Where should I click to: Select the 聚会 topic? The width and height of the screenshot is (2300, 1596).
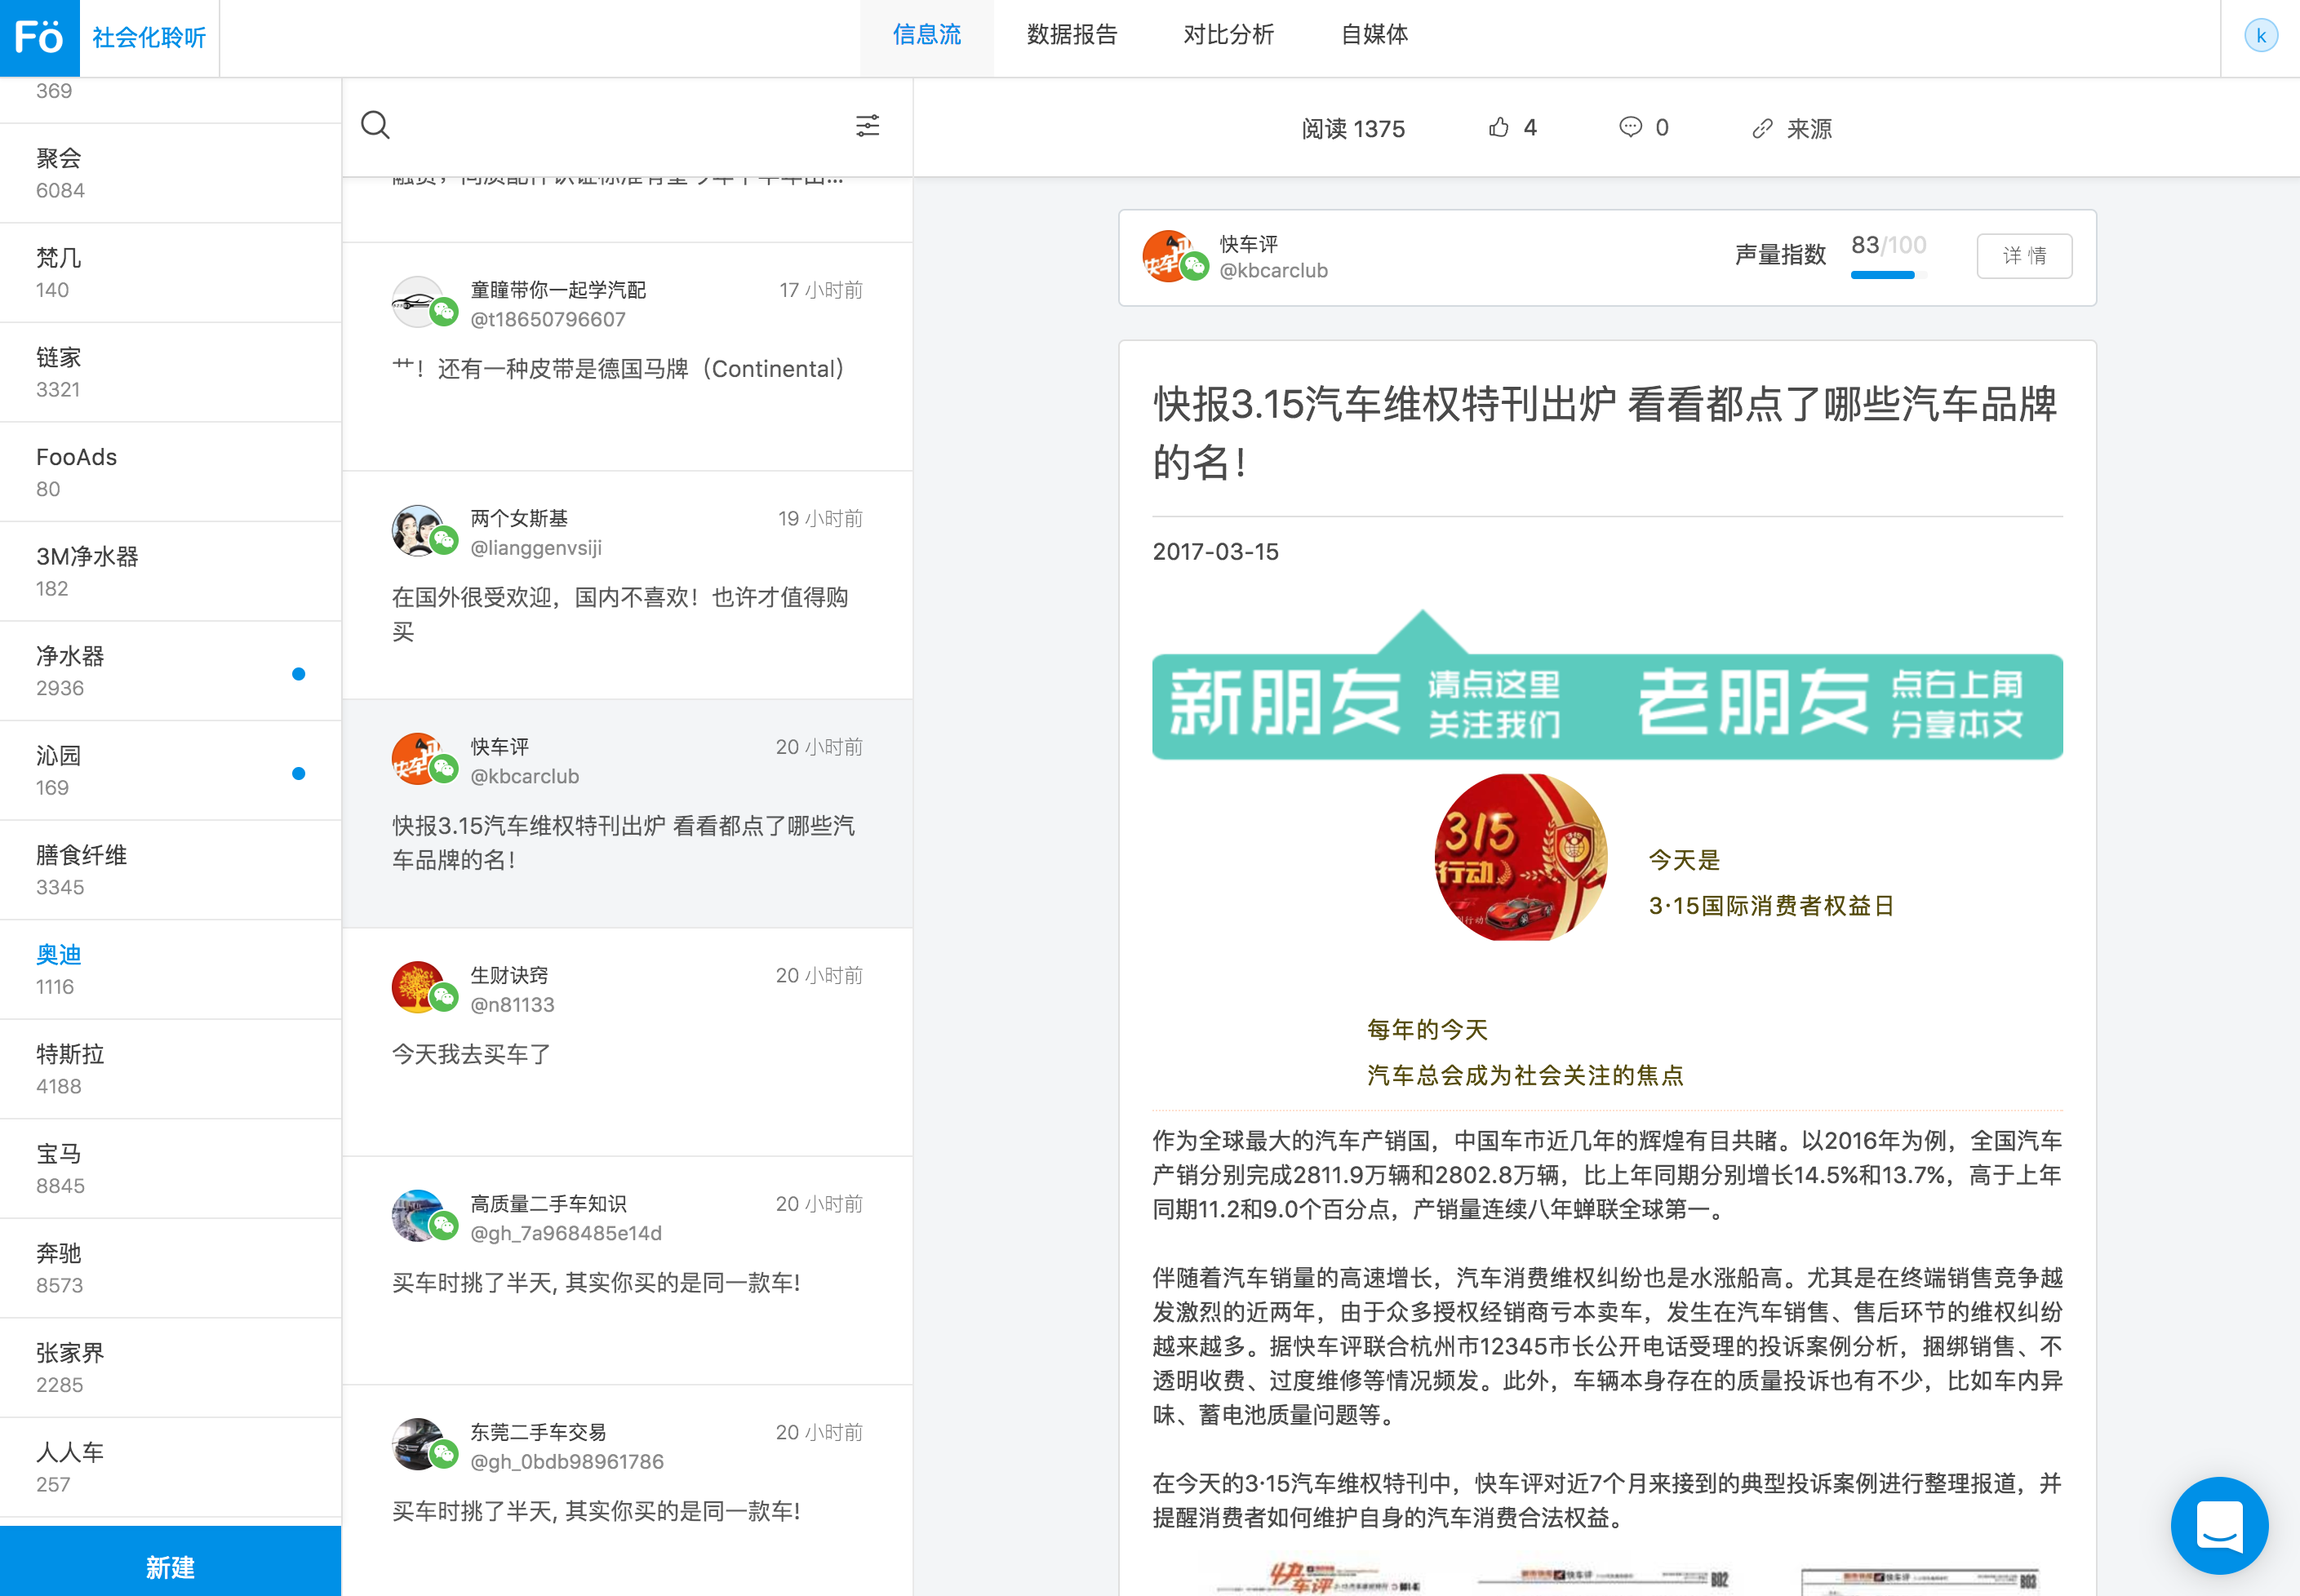tap(170, 173)
